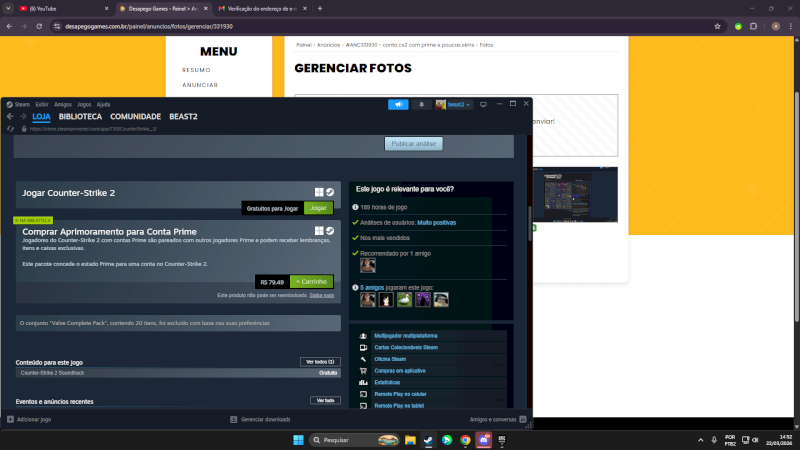Open Remote Play no celular link

pyautogui.click(x=401, y=394)
